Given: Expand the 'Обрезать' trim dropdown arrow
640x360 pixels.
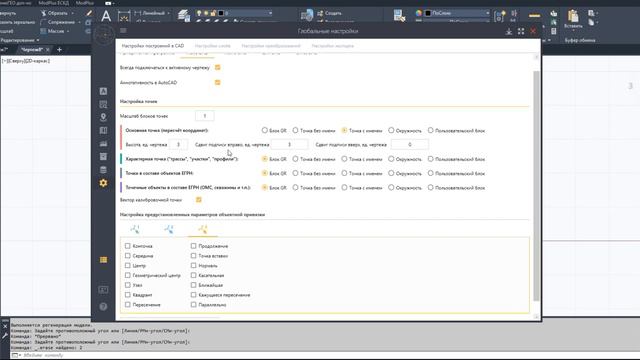Looking at the screenshot, I should tap(72, 13).
